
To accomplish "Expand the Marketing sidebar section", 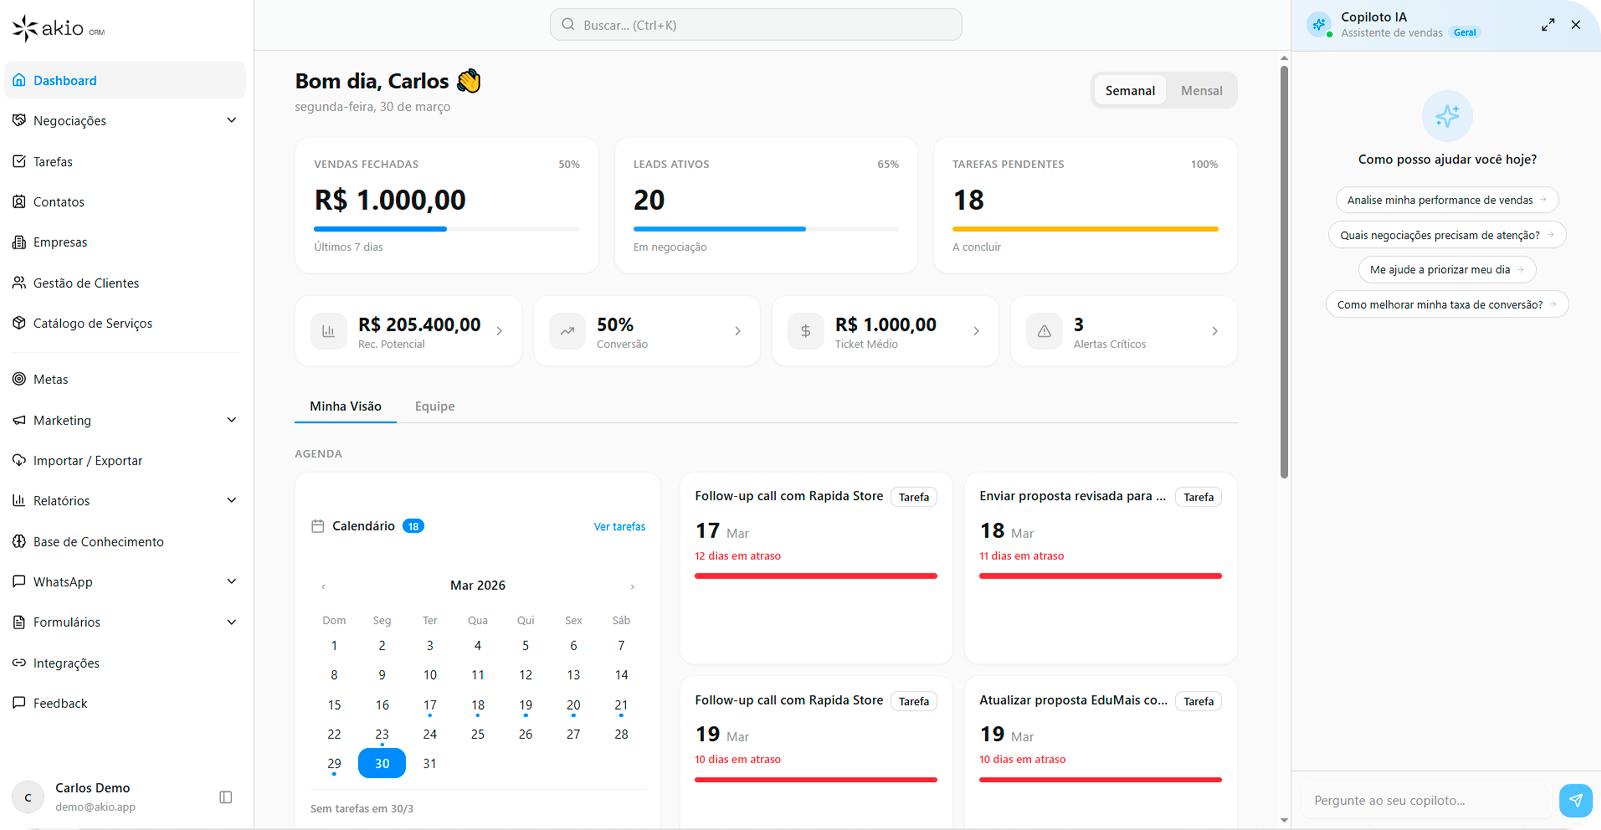I will click(231, 420).
